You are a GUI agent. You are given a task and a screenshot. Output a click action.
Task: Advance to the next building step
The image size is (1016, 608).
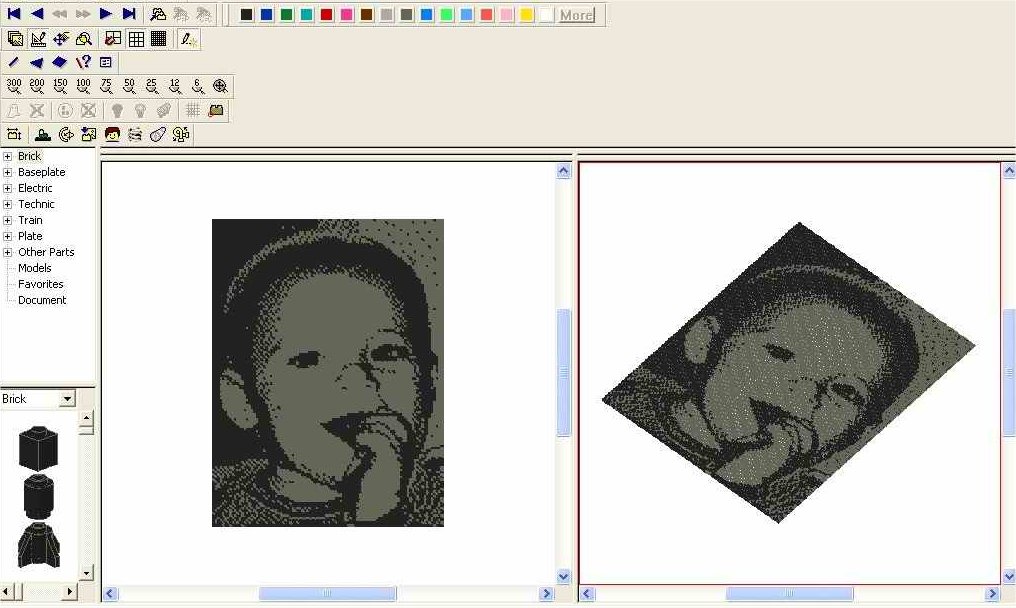pos(106,14)
